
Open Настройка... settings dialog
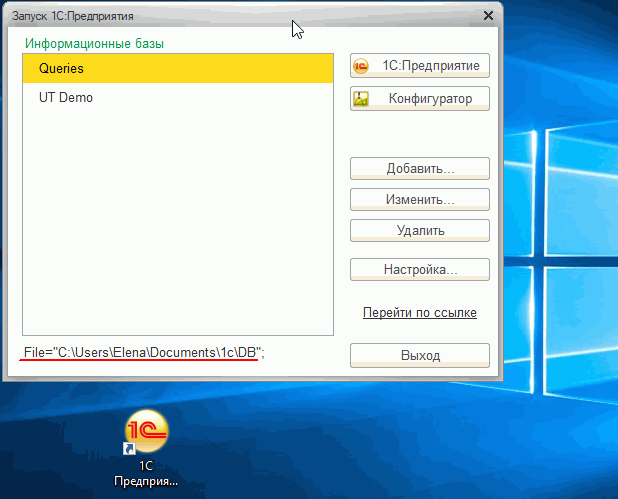(420, 270)
